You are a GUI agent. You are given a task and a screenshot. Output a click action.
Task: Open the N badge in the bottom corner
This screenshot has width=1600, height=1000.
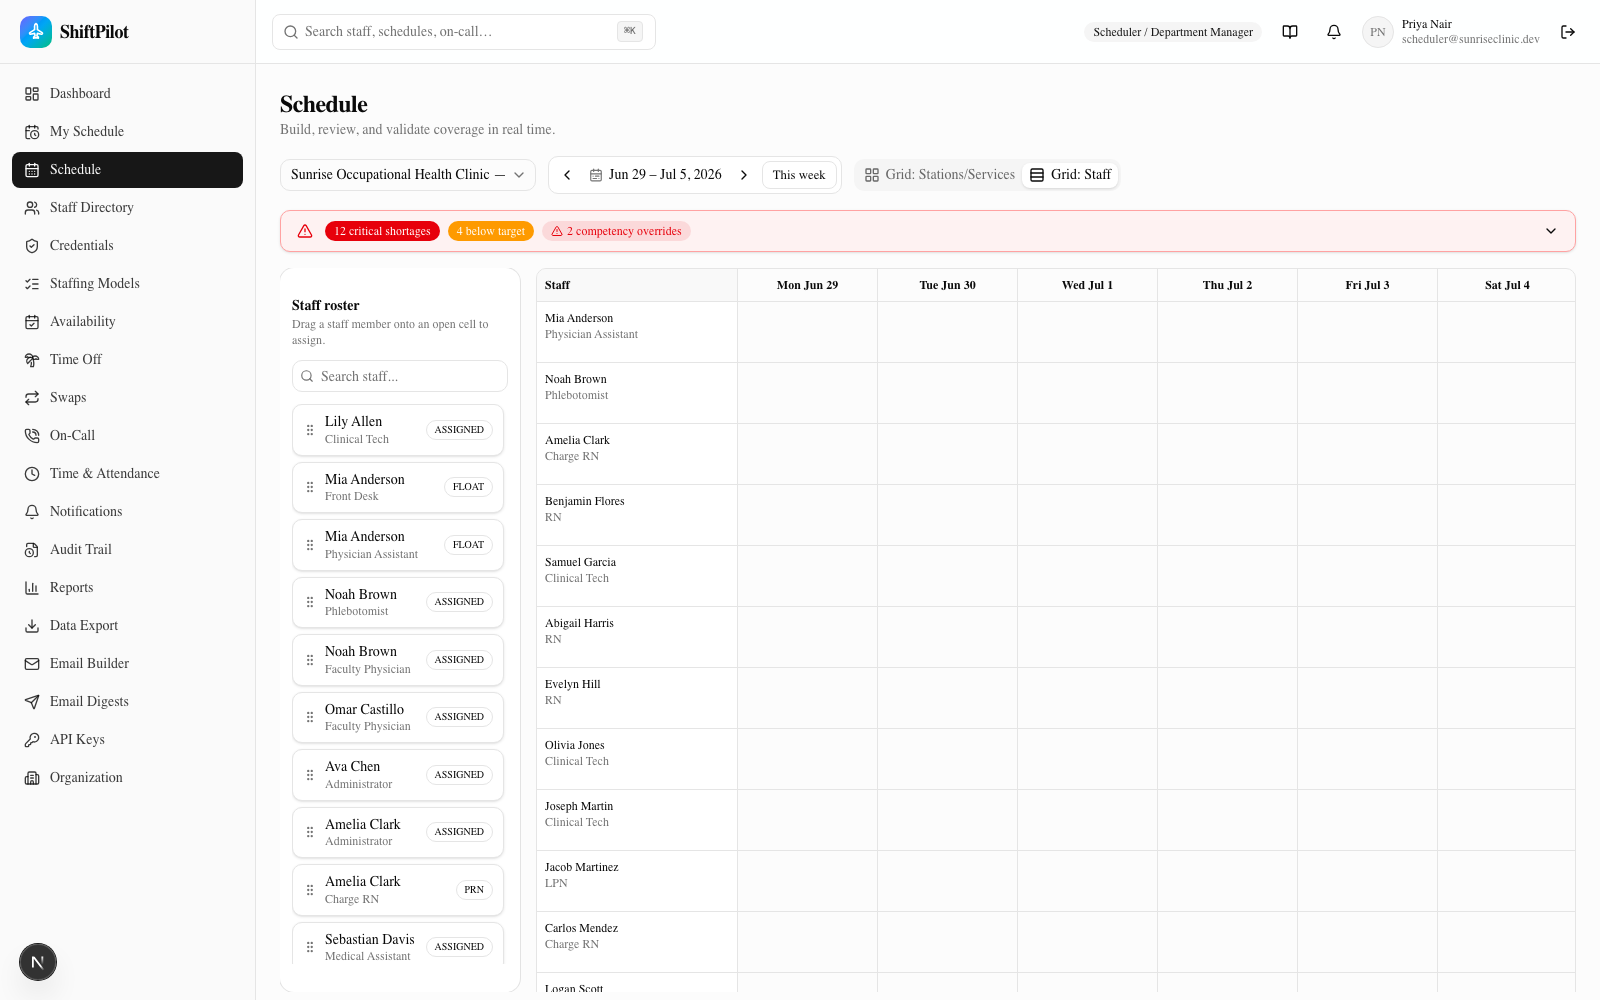pos(38,962)
